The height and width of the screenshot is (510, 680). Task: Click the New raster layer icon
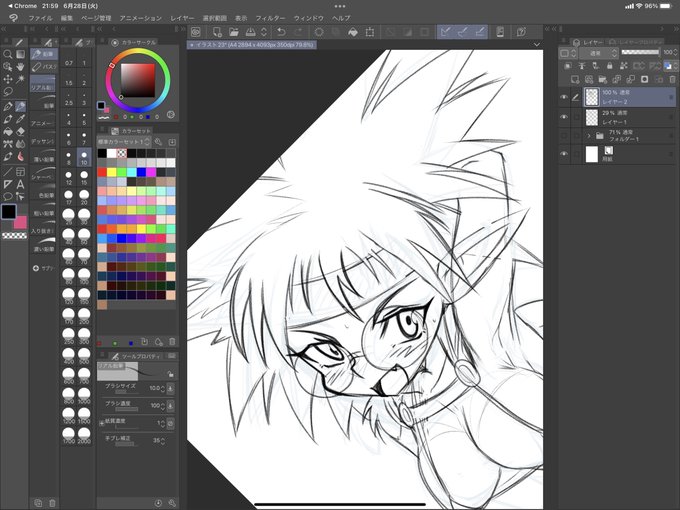click(575, 79)
